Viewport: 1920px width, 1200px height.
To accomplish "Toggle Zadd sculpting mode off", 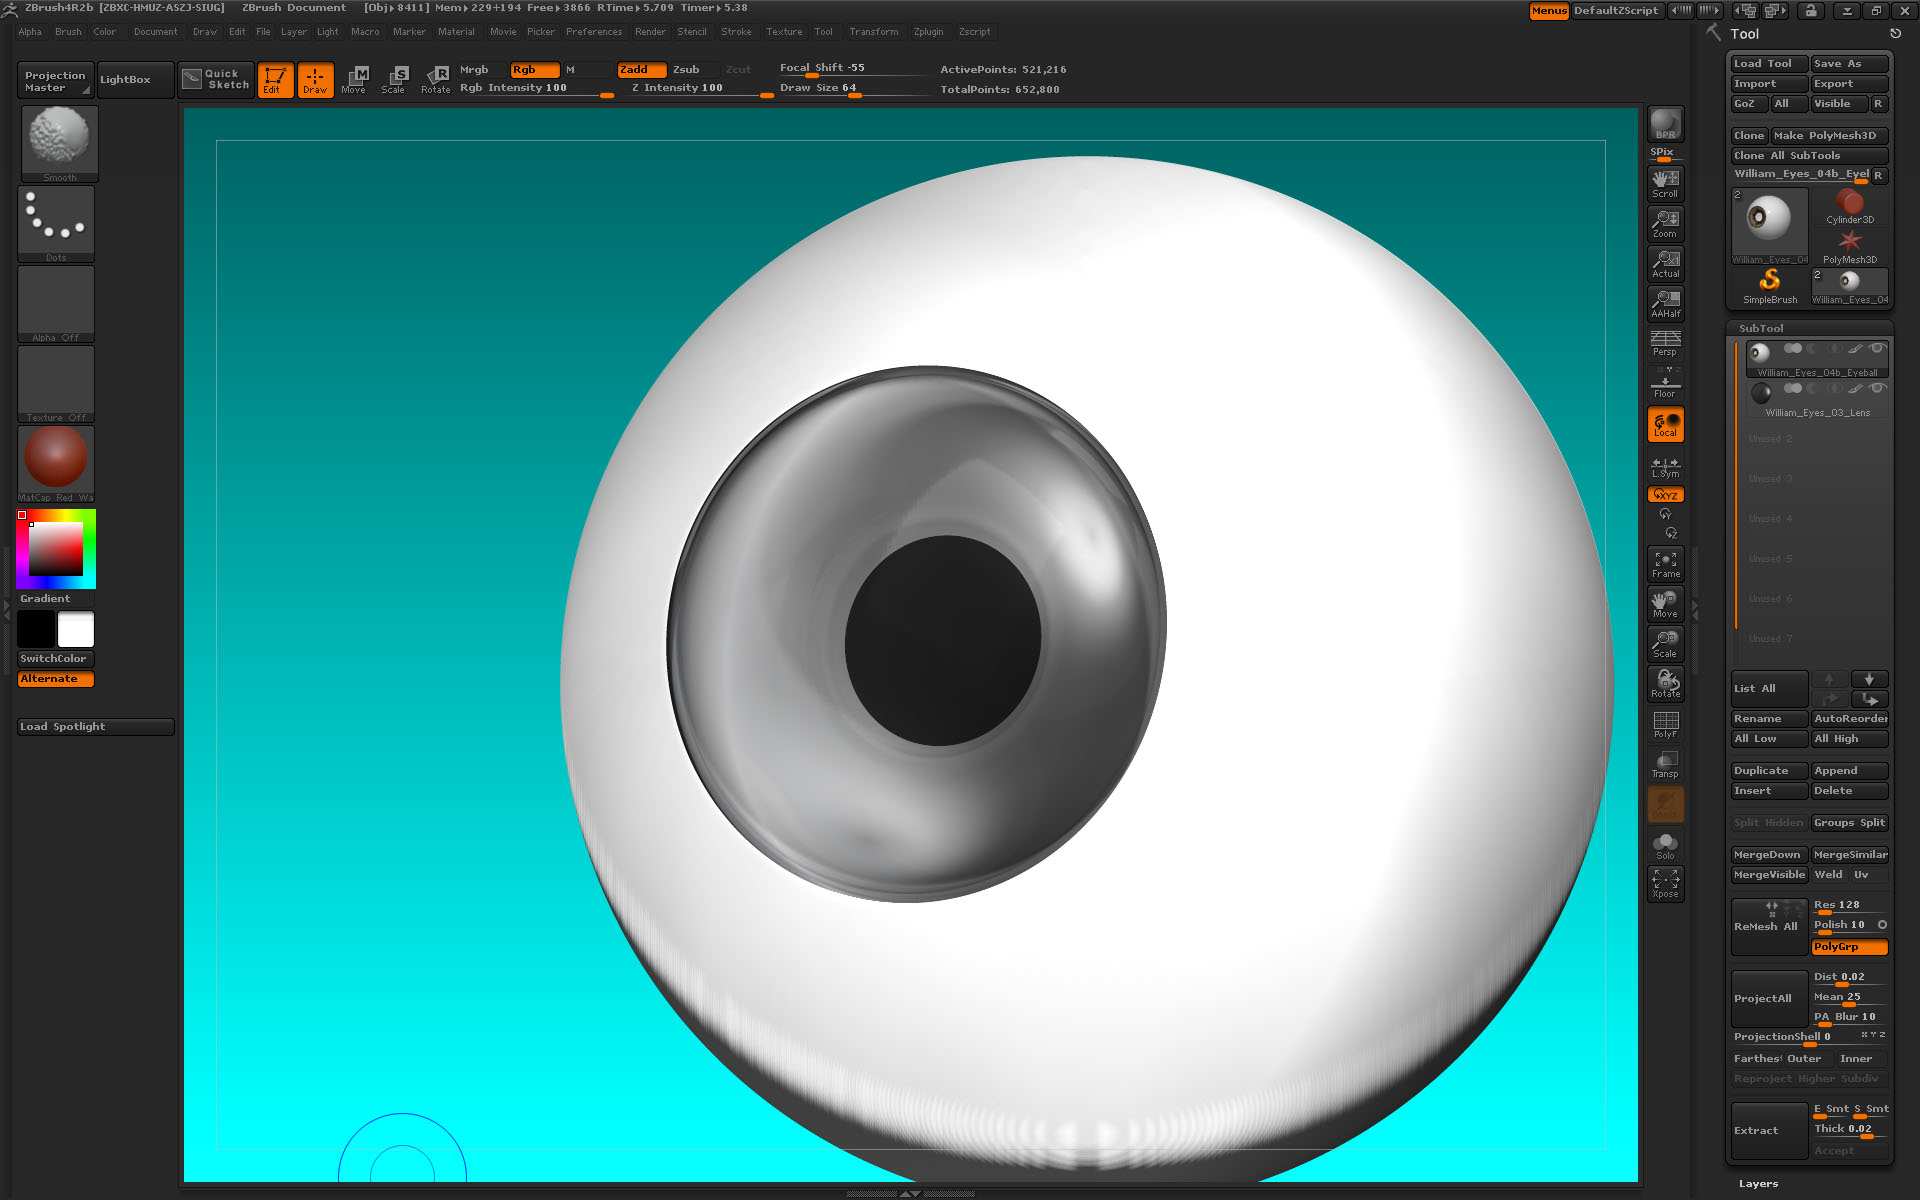I will point(641,69).
